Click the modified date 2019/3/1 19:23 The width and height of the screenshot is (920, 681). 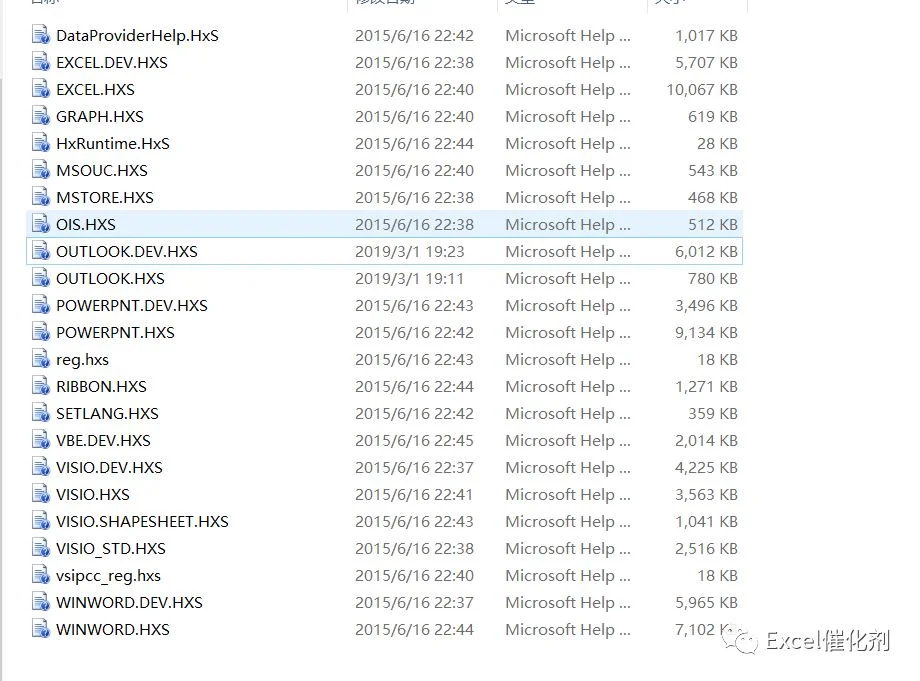pos(410,252)
